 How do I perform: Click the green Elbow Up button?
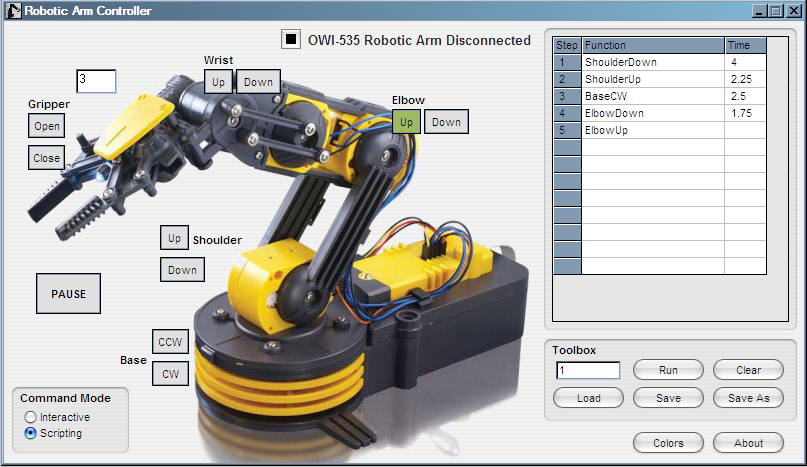(x=406, y=122)
